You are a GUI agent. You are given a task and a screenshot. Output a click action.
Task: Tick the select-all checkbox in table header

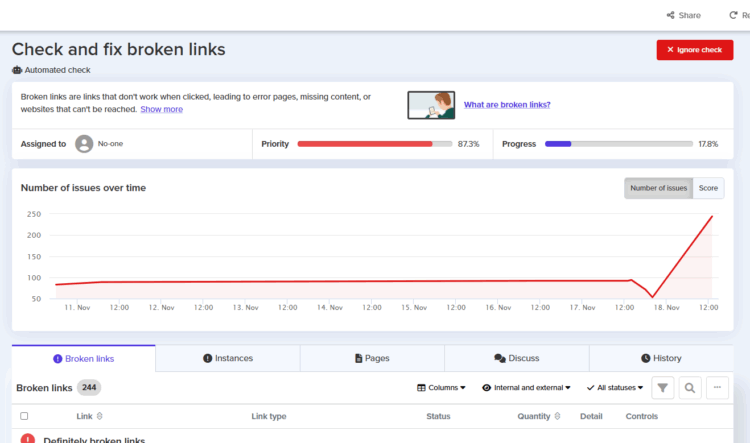click(x=24, y=416)
